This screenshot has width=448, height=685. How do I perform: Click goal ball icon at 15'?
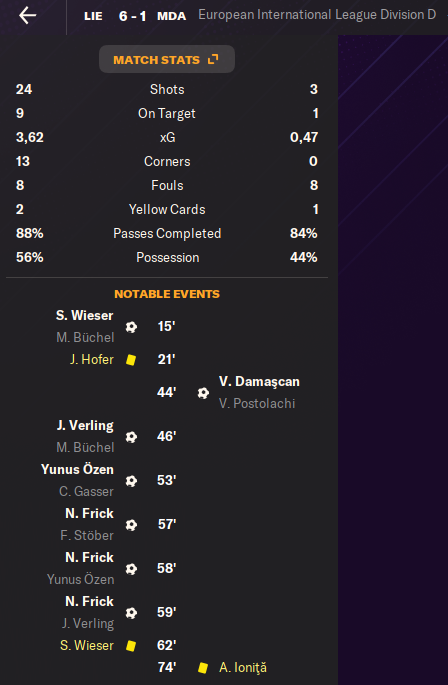point(131,327)
